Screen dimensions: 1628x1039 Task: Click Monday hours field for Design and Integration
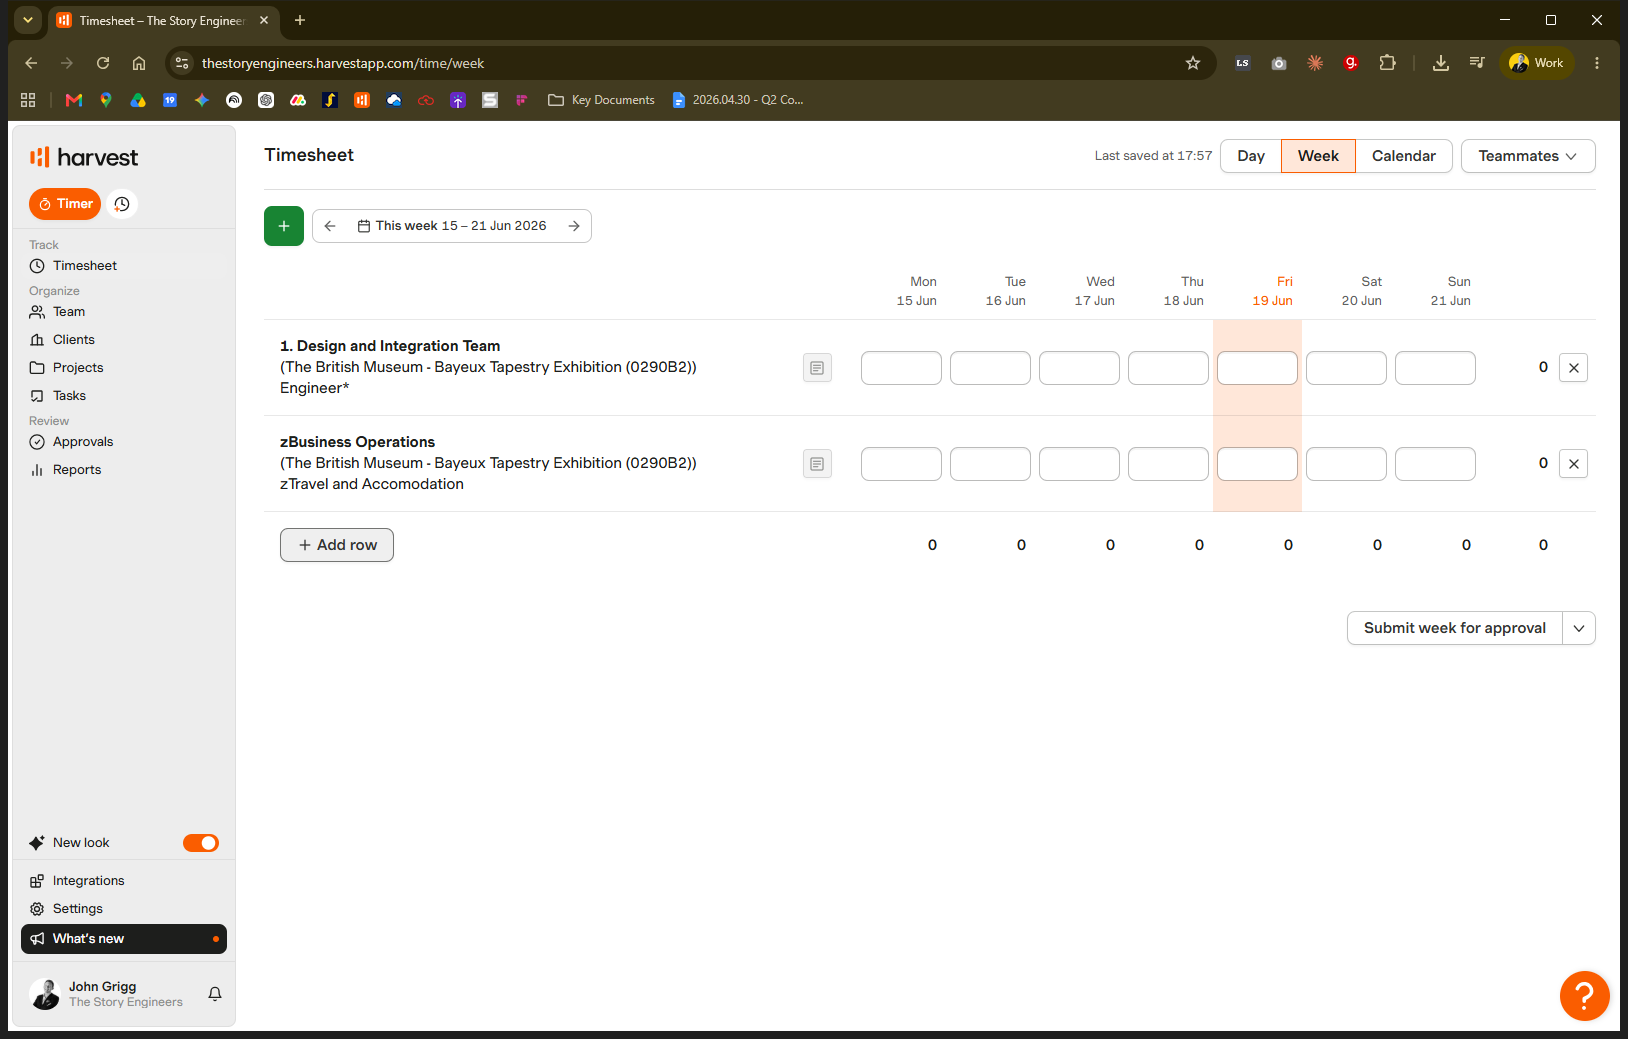[901, 368]
